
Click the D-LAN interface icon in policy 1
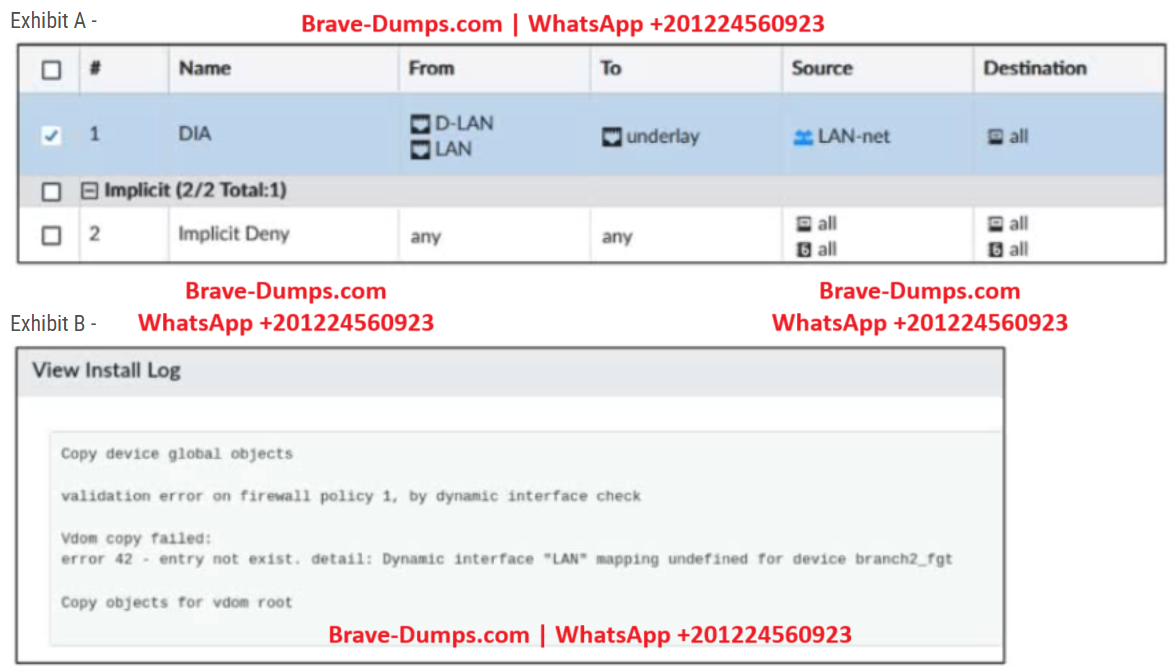421,124
